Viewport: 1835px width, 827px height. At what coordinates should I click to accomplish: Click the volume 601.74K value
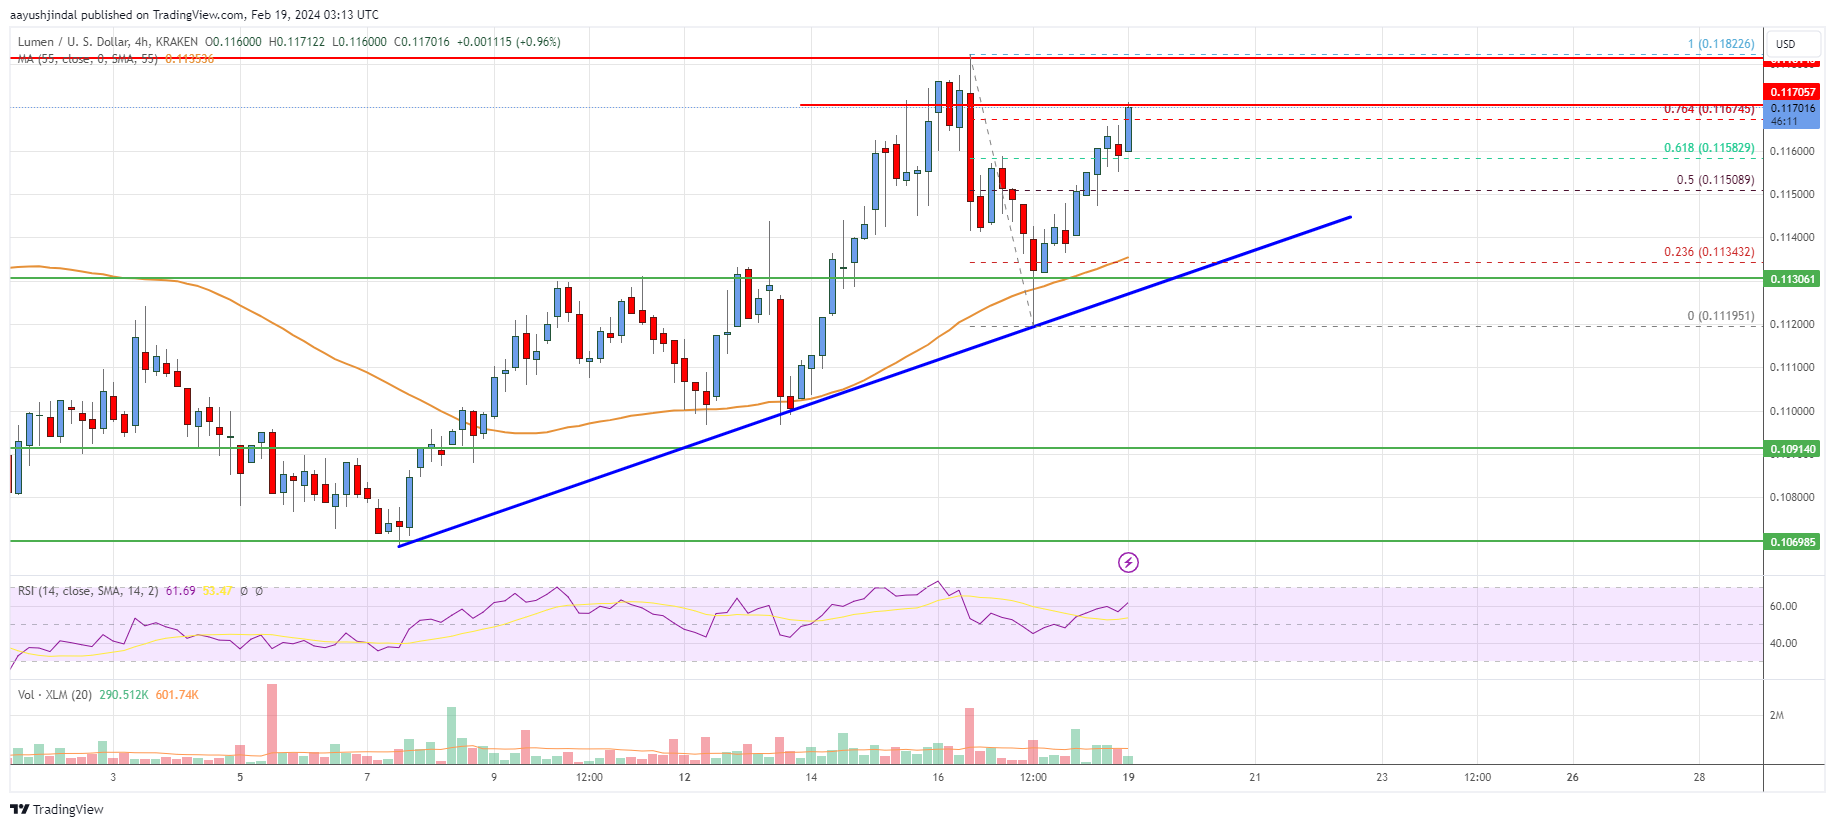point(177,695)
